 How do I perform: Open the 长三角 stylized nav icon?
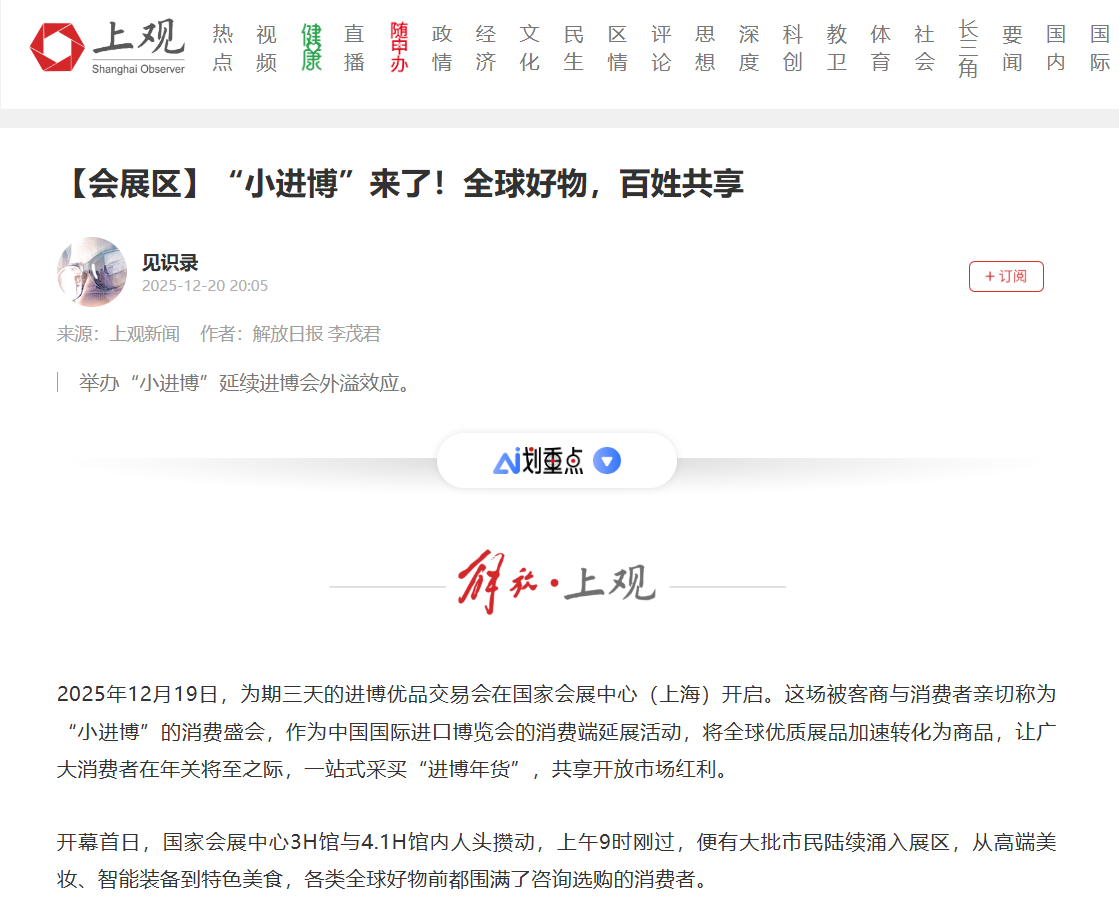click(x=968, y=48)
